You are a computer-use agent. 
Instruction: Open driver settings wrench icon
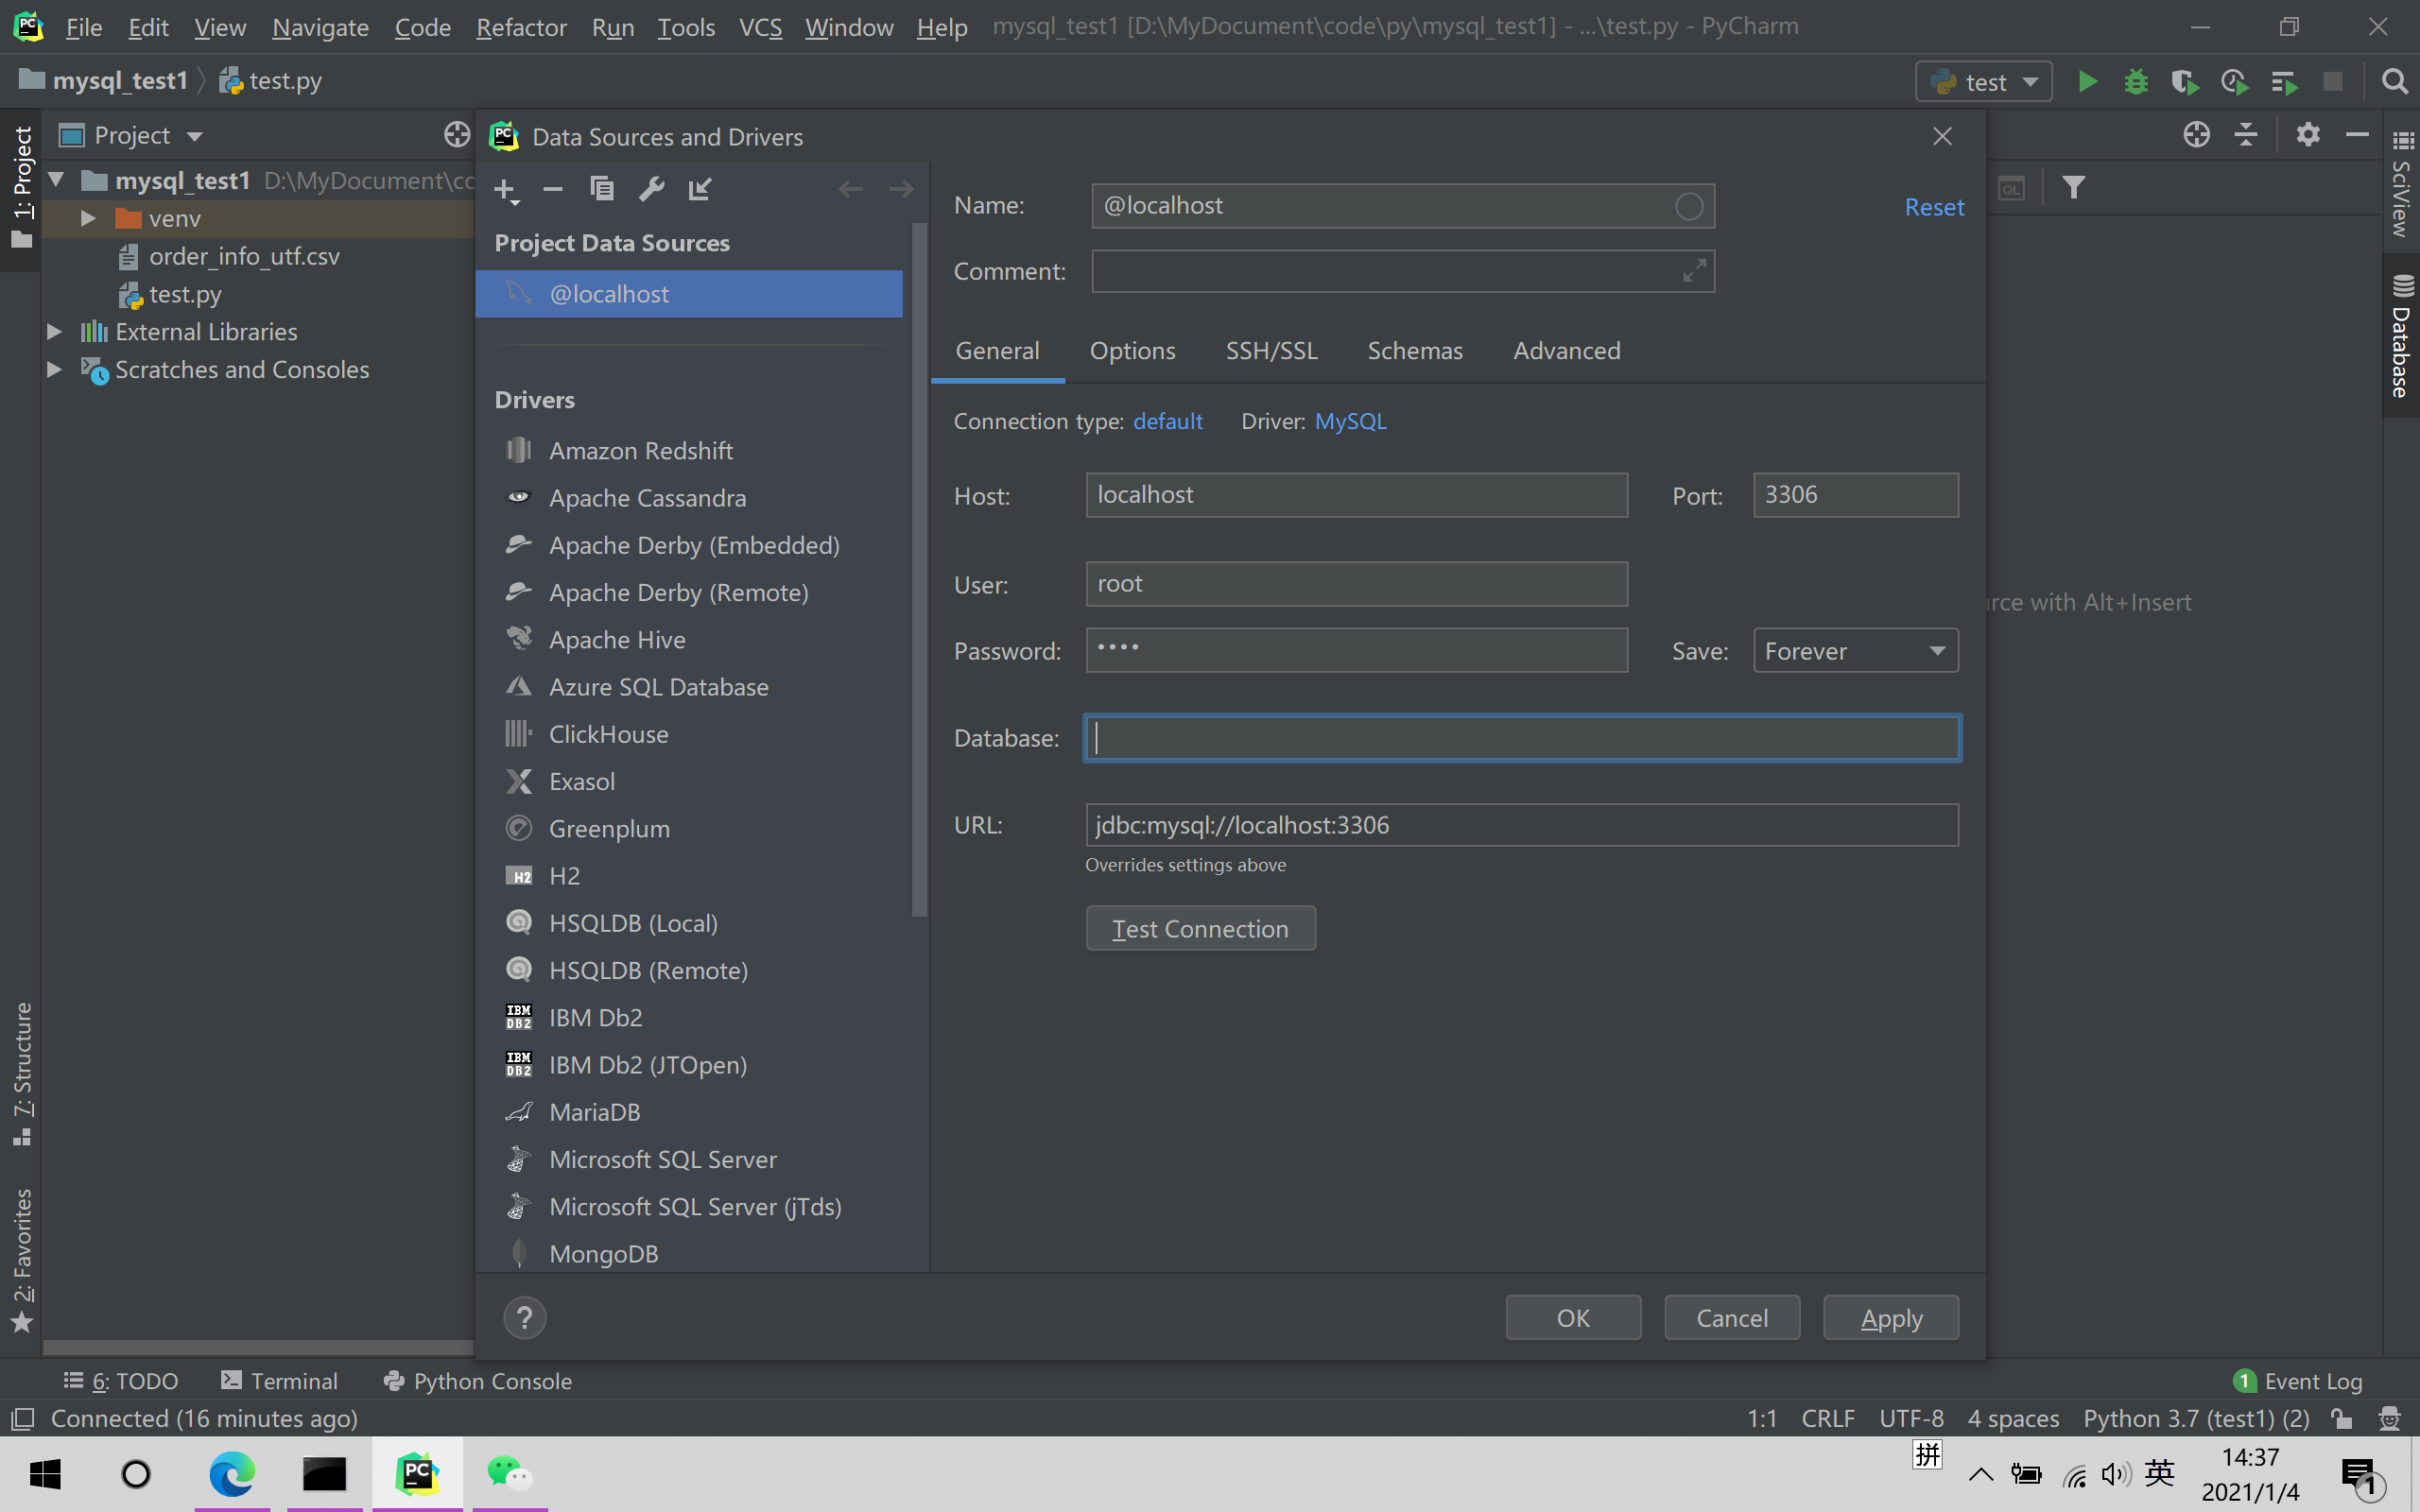pos(651,189)
